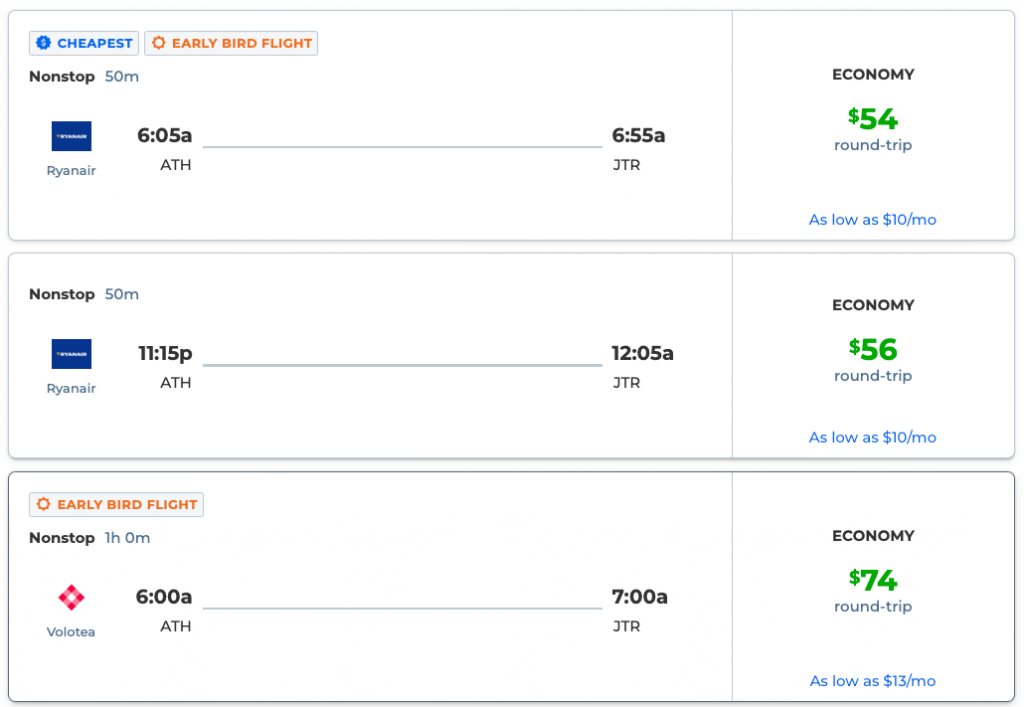Click the sun icon on the first Early Bird badge
This screenshot has width=1024, height=707.
click(158, 43)
